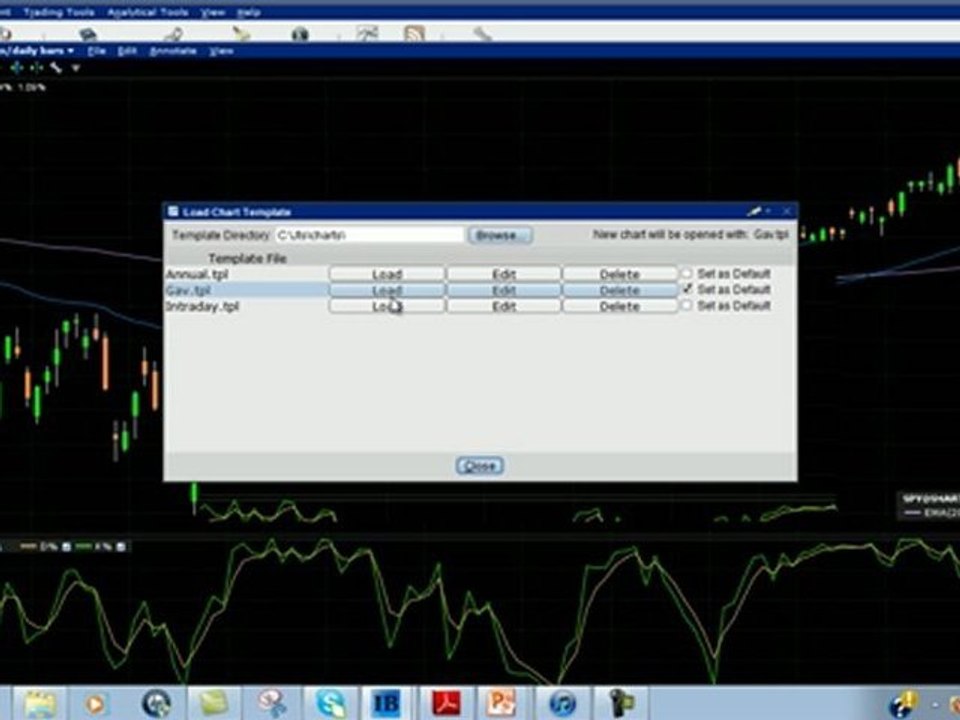Screen dimensions: 960x720
Task: Open the Help menu
Action: pyautogui.click(x=249, y=12)
